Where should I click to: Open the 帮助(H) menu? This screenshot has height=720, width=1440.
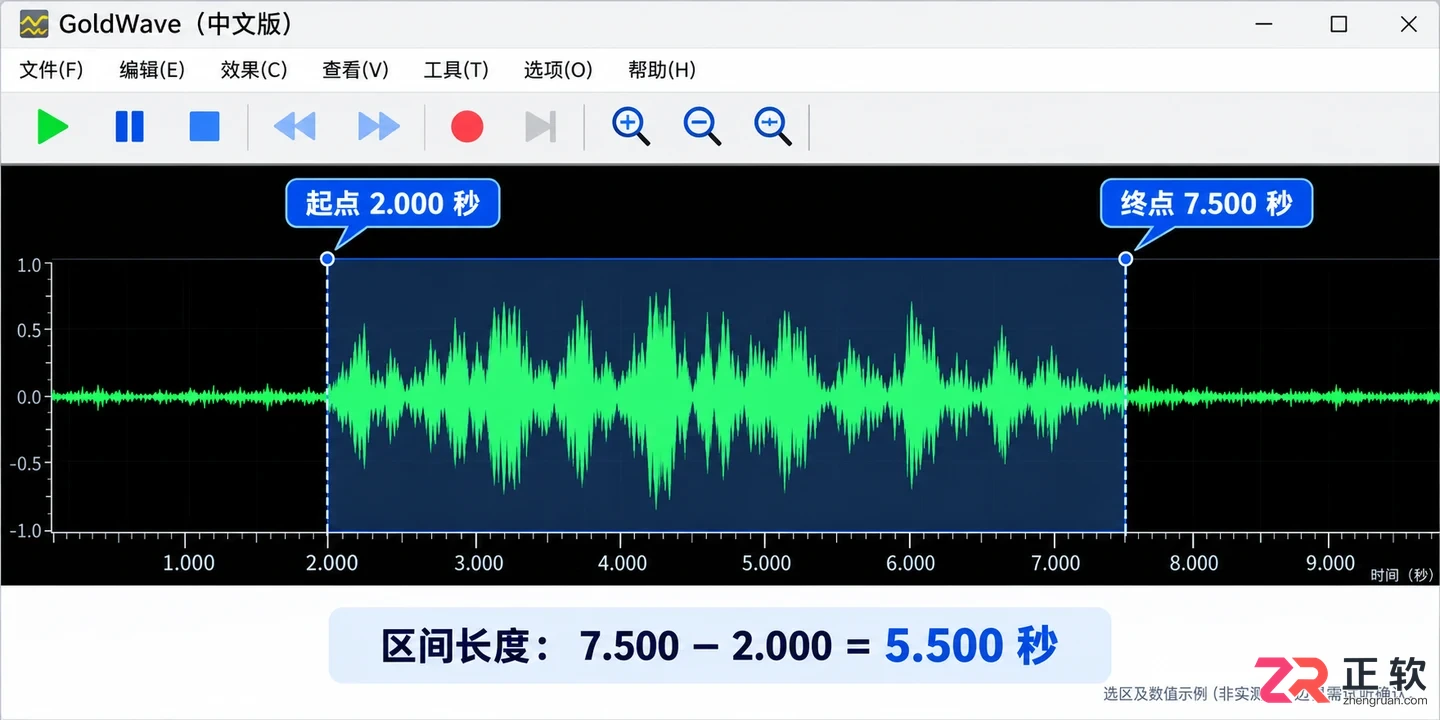pos(662,70)
